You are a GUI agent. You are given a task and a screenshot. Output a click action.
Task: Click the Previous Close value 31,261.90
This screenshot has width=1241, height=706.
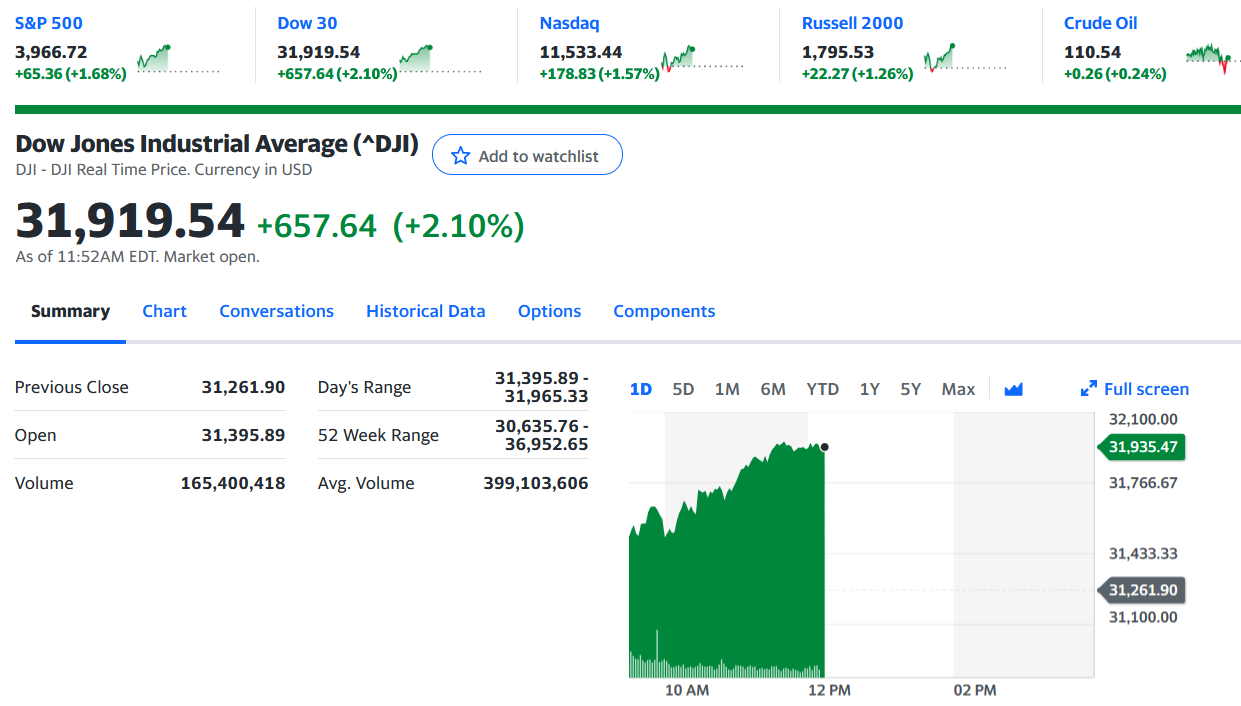pos(243,387)
